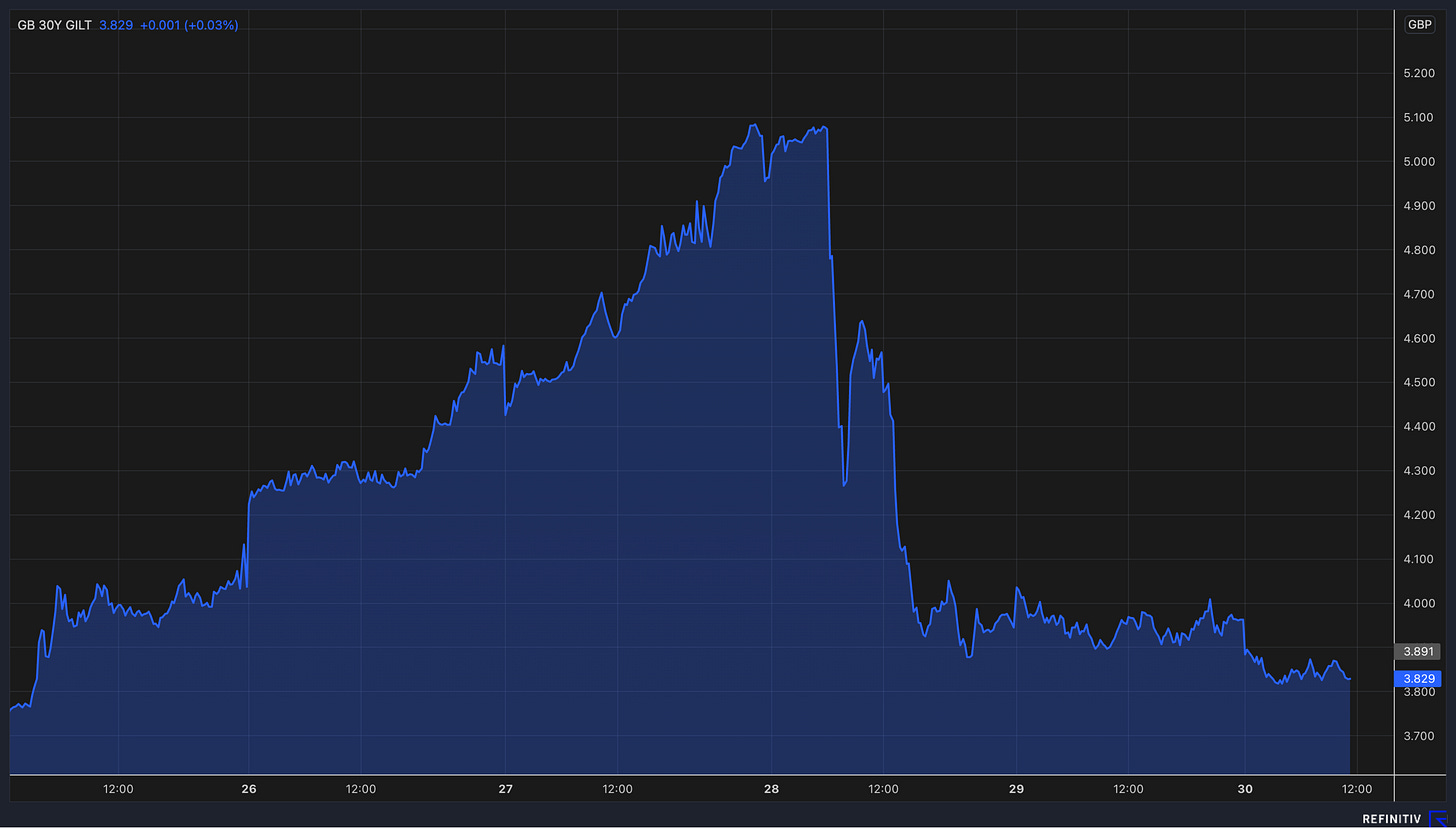Viewport: 1456px width, 828px height.
Task: Click the 4.700 y-axis label
Action: [x=1420, y=294]
